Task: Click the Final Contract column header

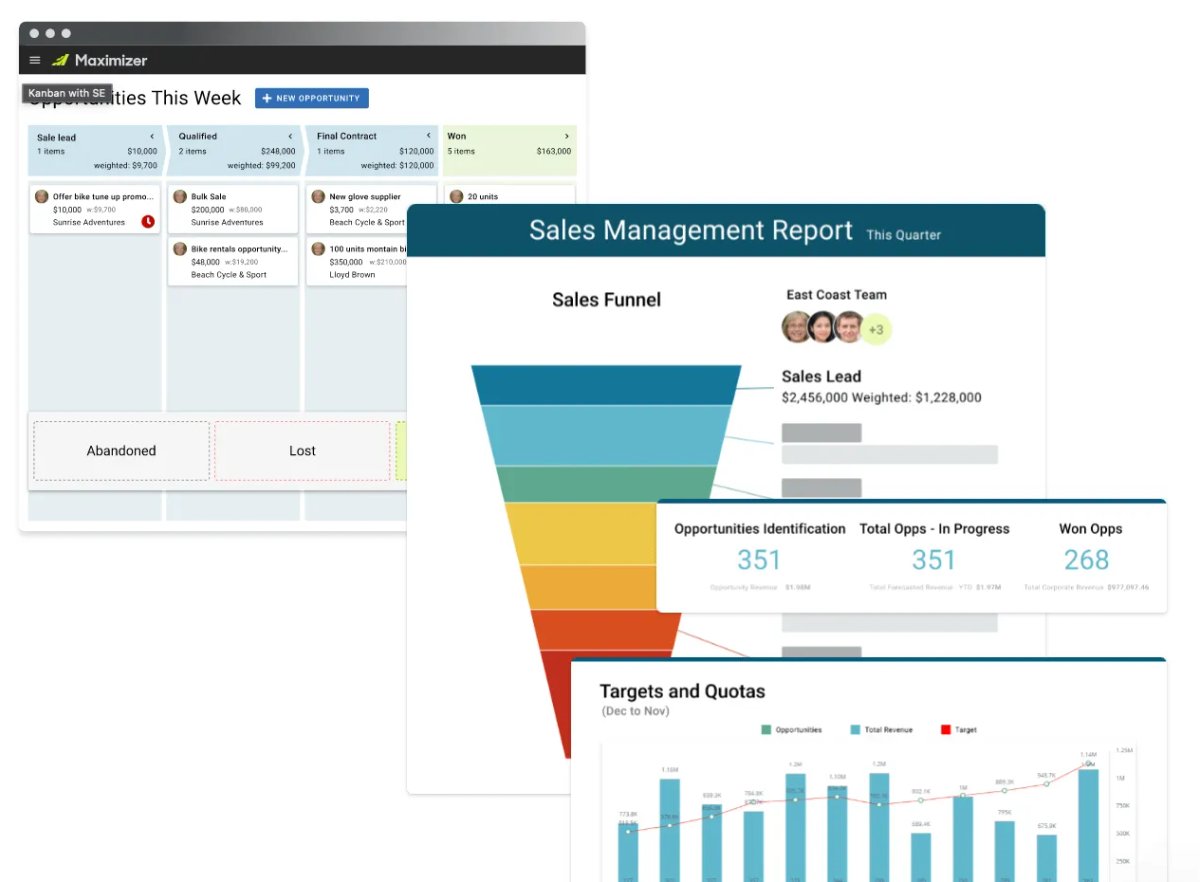Action: pyautogui.click(x=371, y=150)
